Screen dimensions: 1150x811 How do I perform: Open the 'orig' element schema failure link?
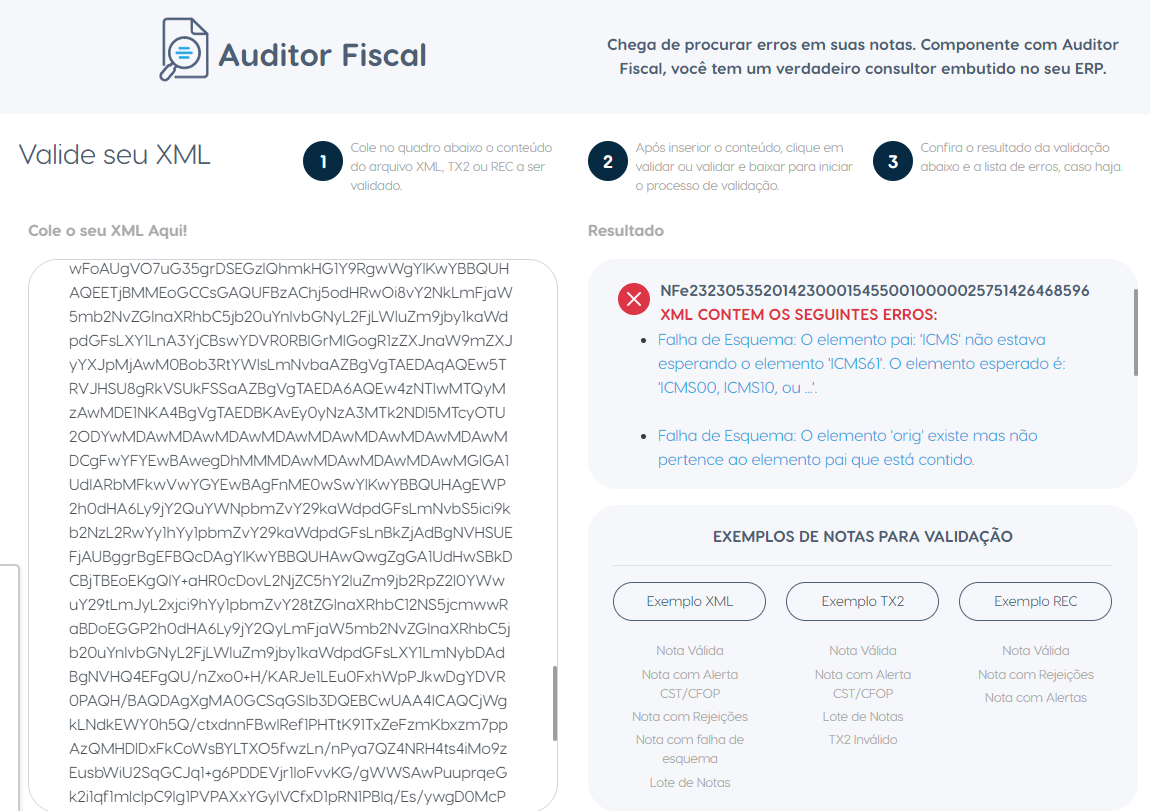847,447
